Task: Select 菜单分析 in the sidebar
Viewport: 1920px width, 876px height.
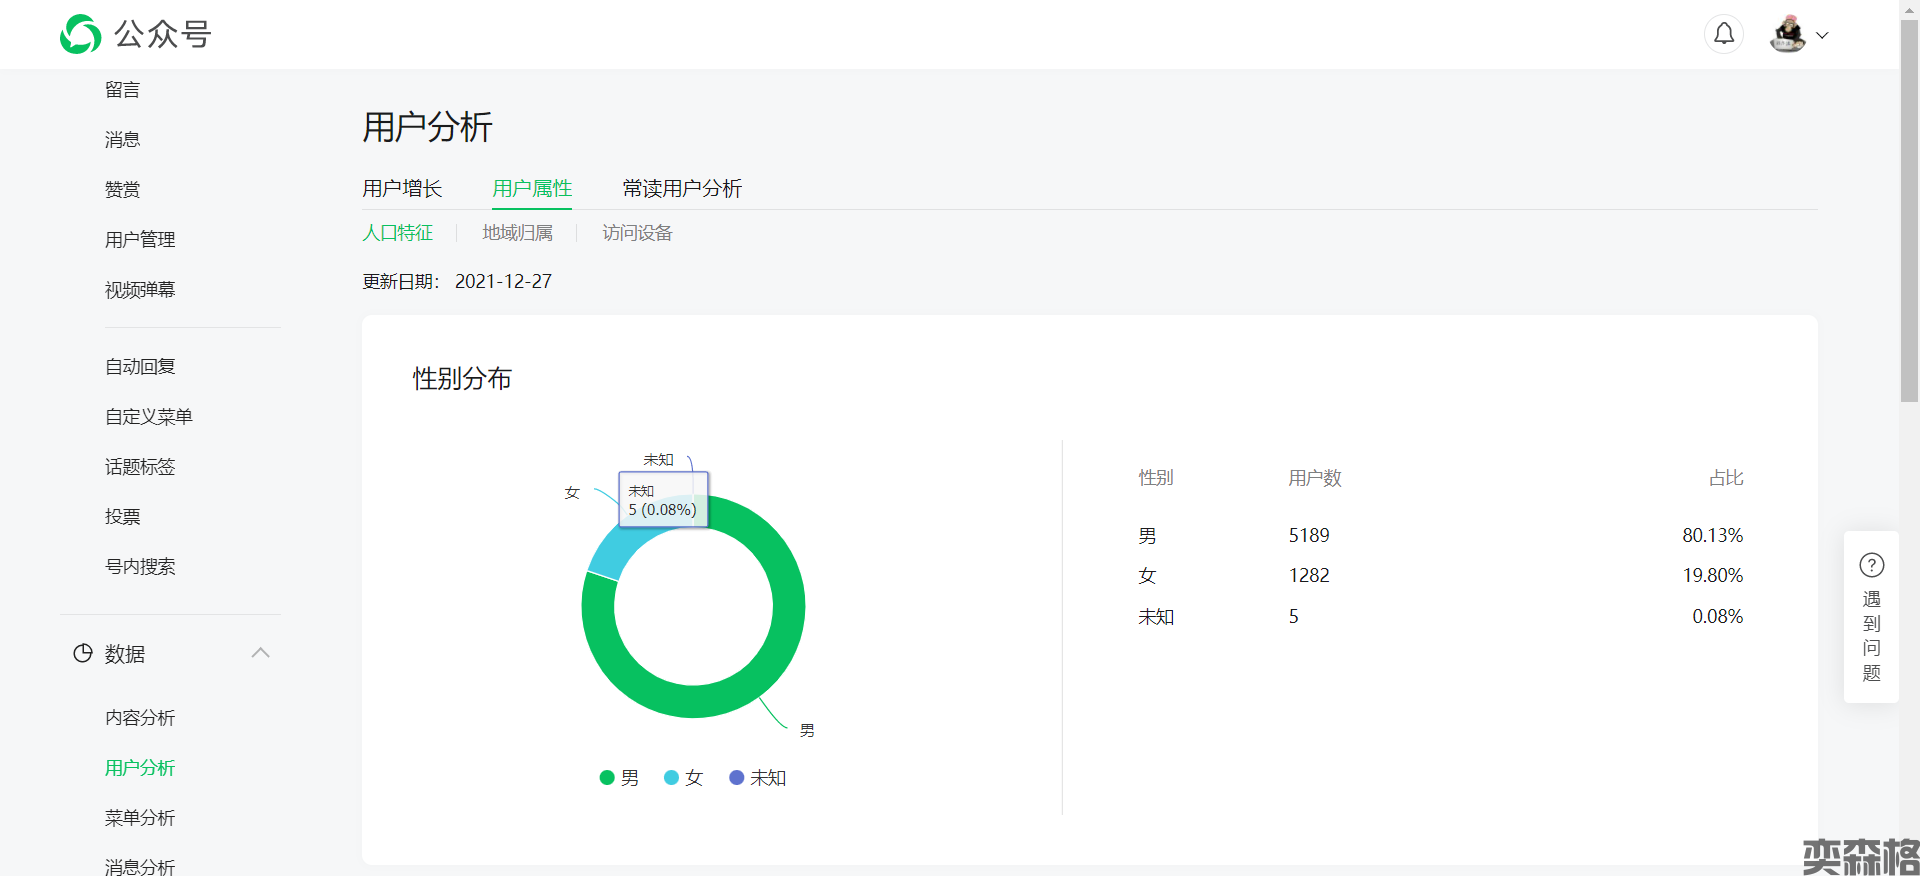Action: point(140,818)
